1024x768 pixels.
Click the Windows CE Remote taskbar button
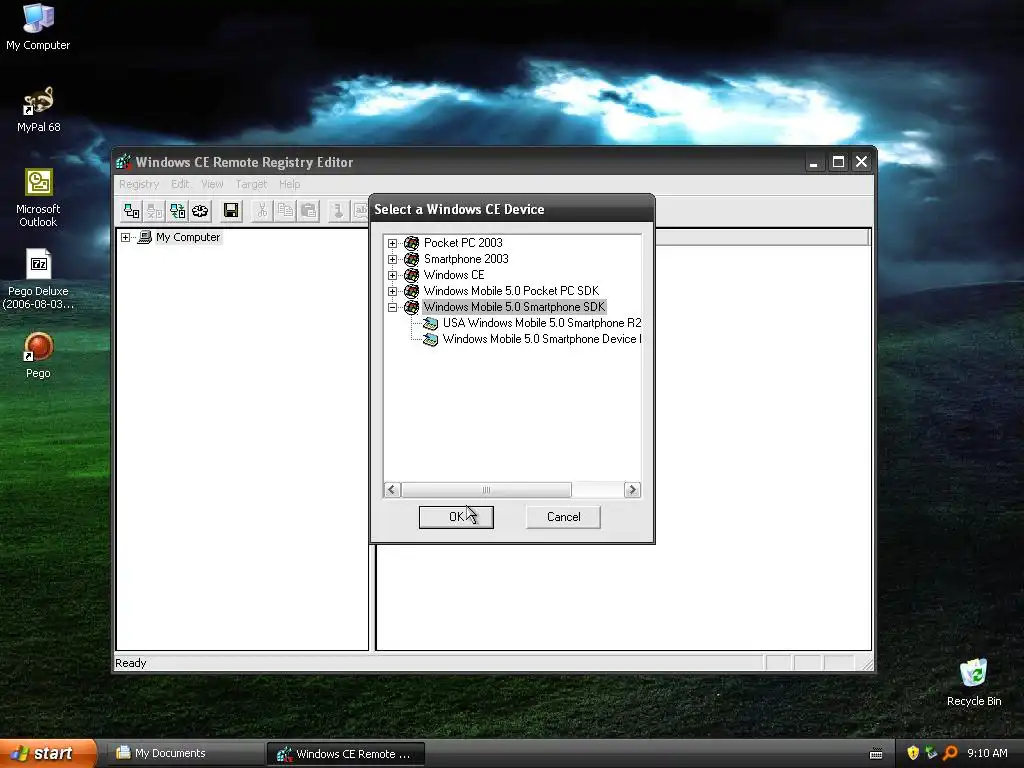(x=345, y=754)
